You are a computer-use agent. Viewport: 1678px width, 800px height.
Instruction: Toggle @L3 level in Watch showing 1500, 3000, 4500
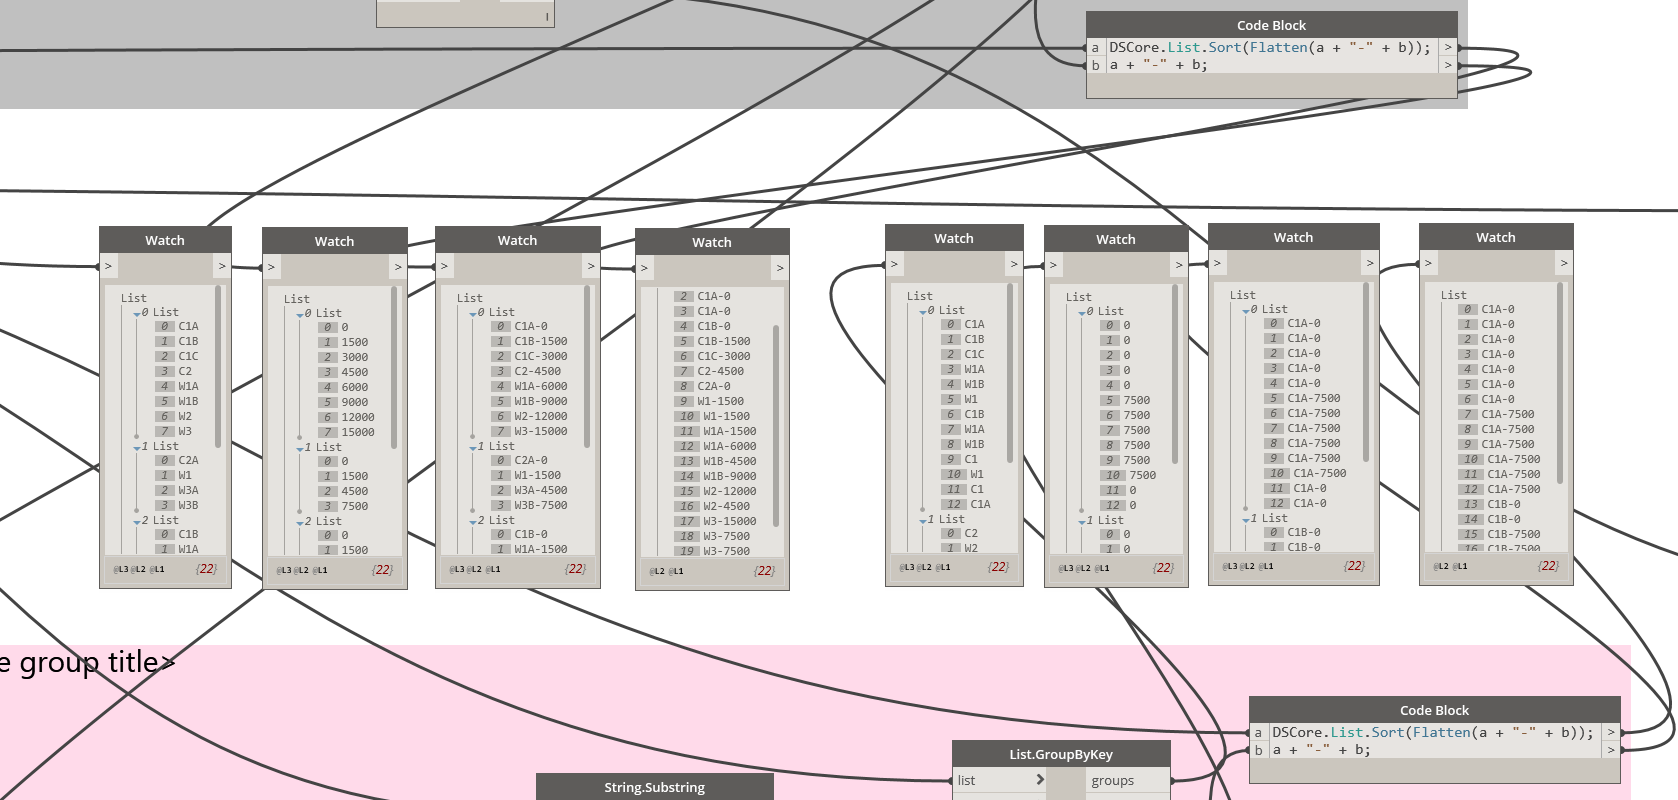click(x=284, y=570)
